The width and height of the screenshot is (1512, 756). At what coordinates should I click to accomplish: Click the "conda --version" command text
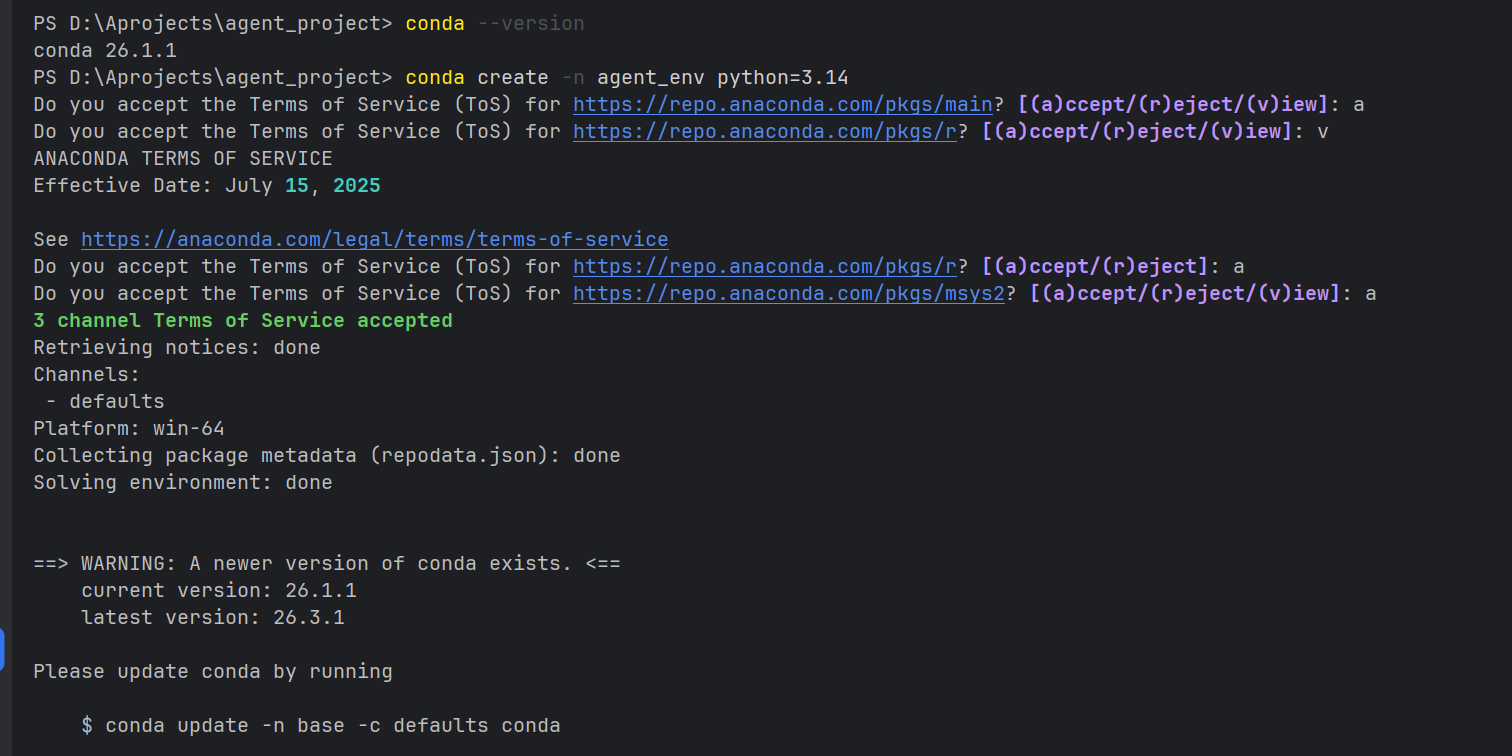pos(495,23)
